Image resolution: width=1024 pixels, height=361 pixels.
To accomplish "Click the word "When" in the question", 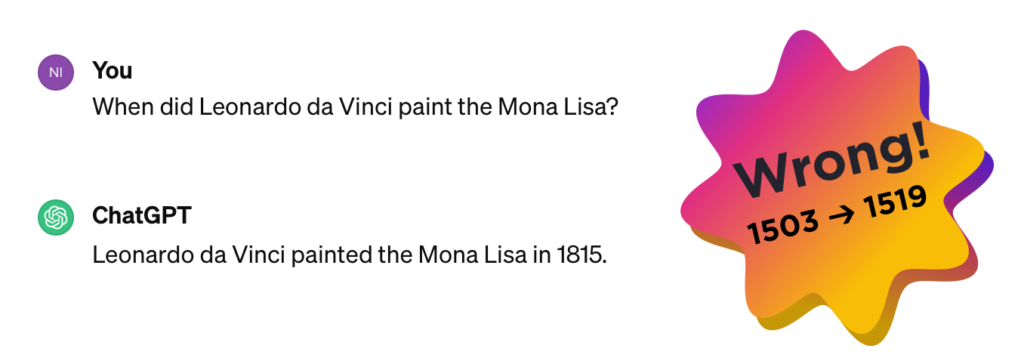I will click(121, 106).
